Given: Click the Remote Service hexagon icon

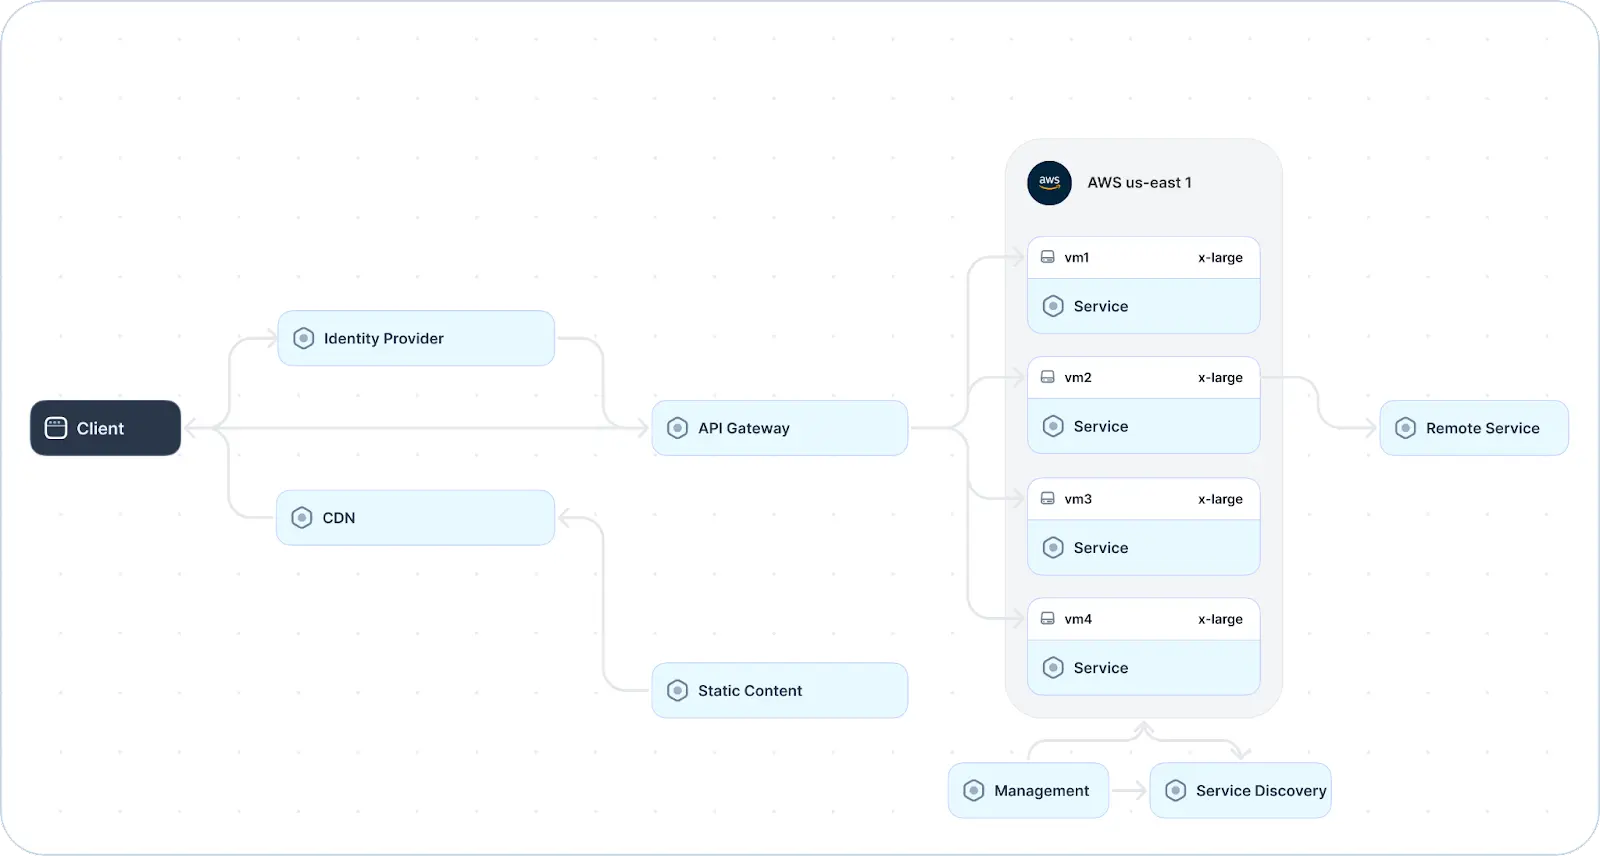Looking at the screenshot, I should click(x=1405, y=428).
